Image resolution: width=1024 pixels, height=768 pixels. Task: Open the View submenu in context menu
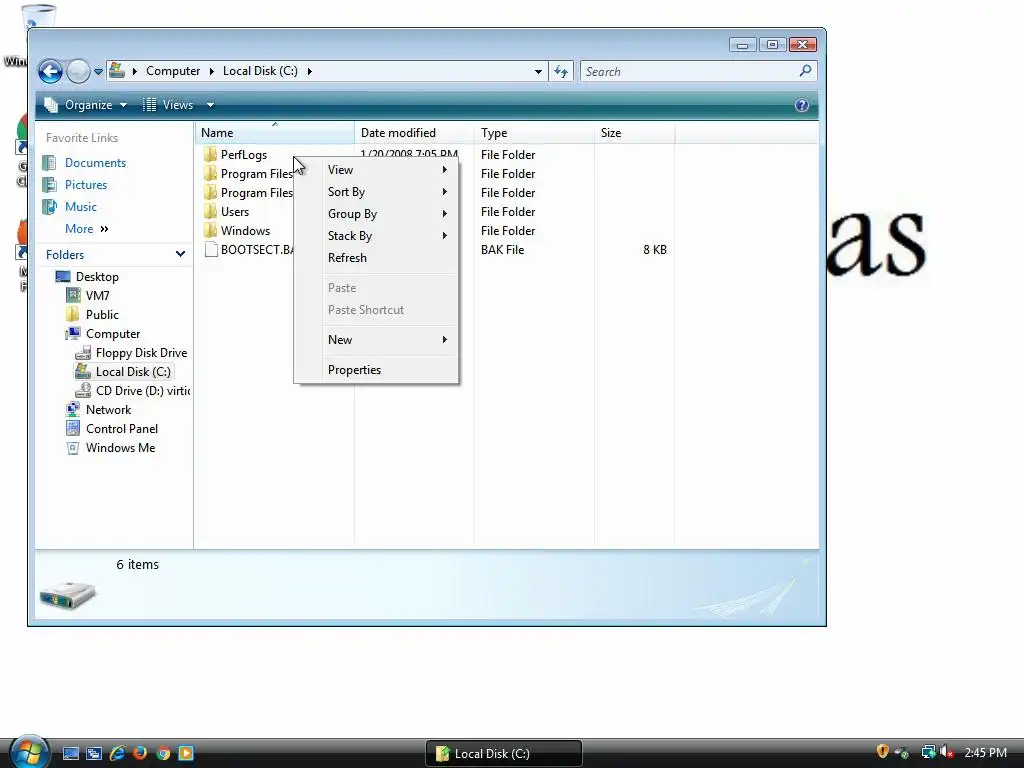[376, 170]
